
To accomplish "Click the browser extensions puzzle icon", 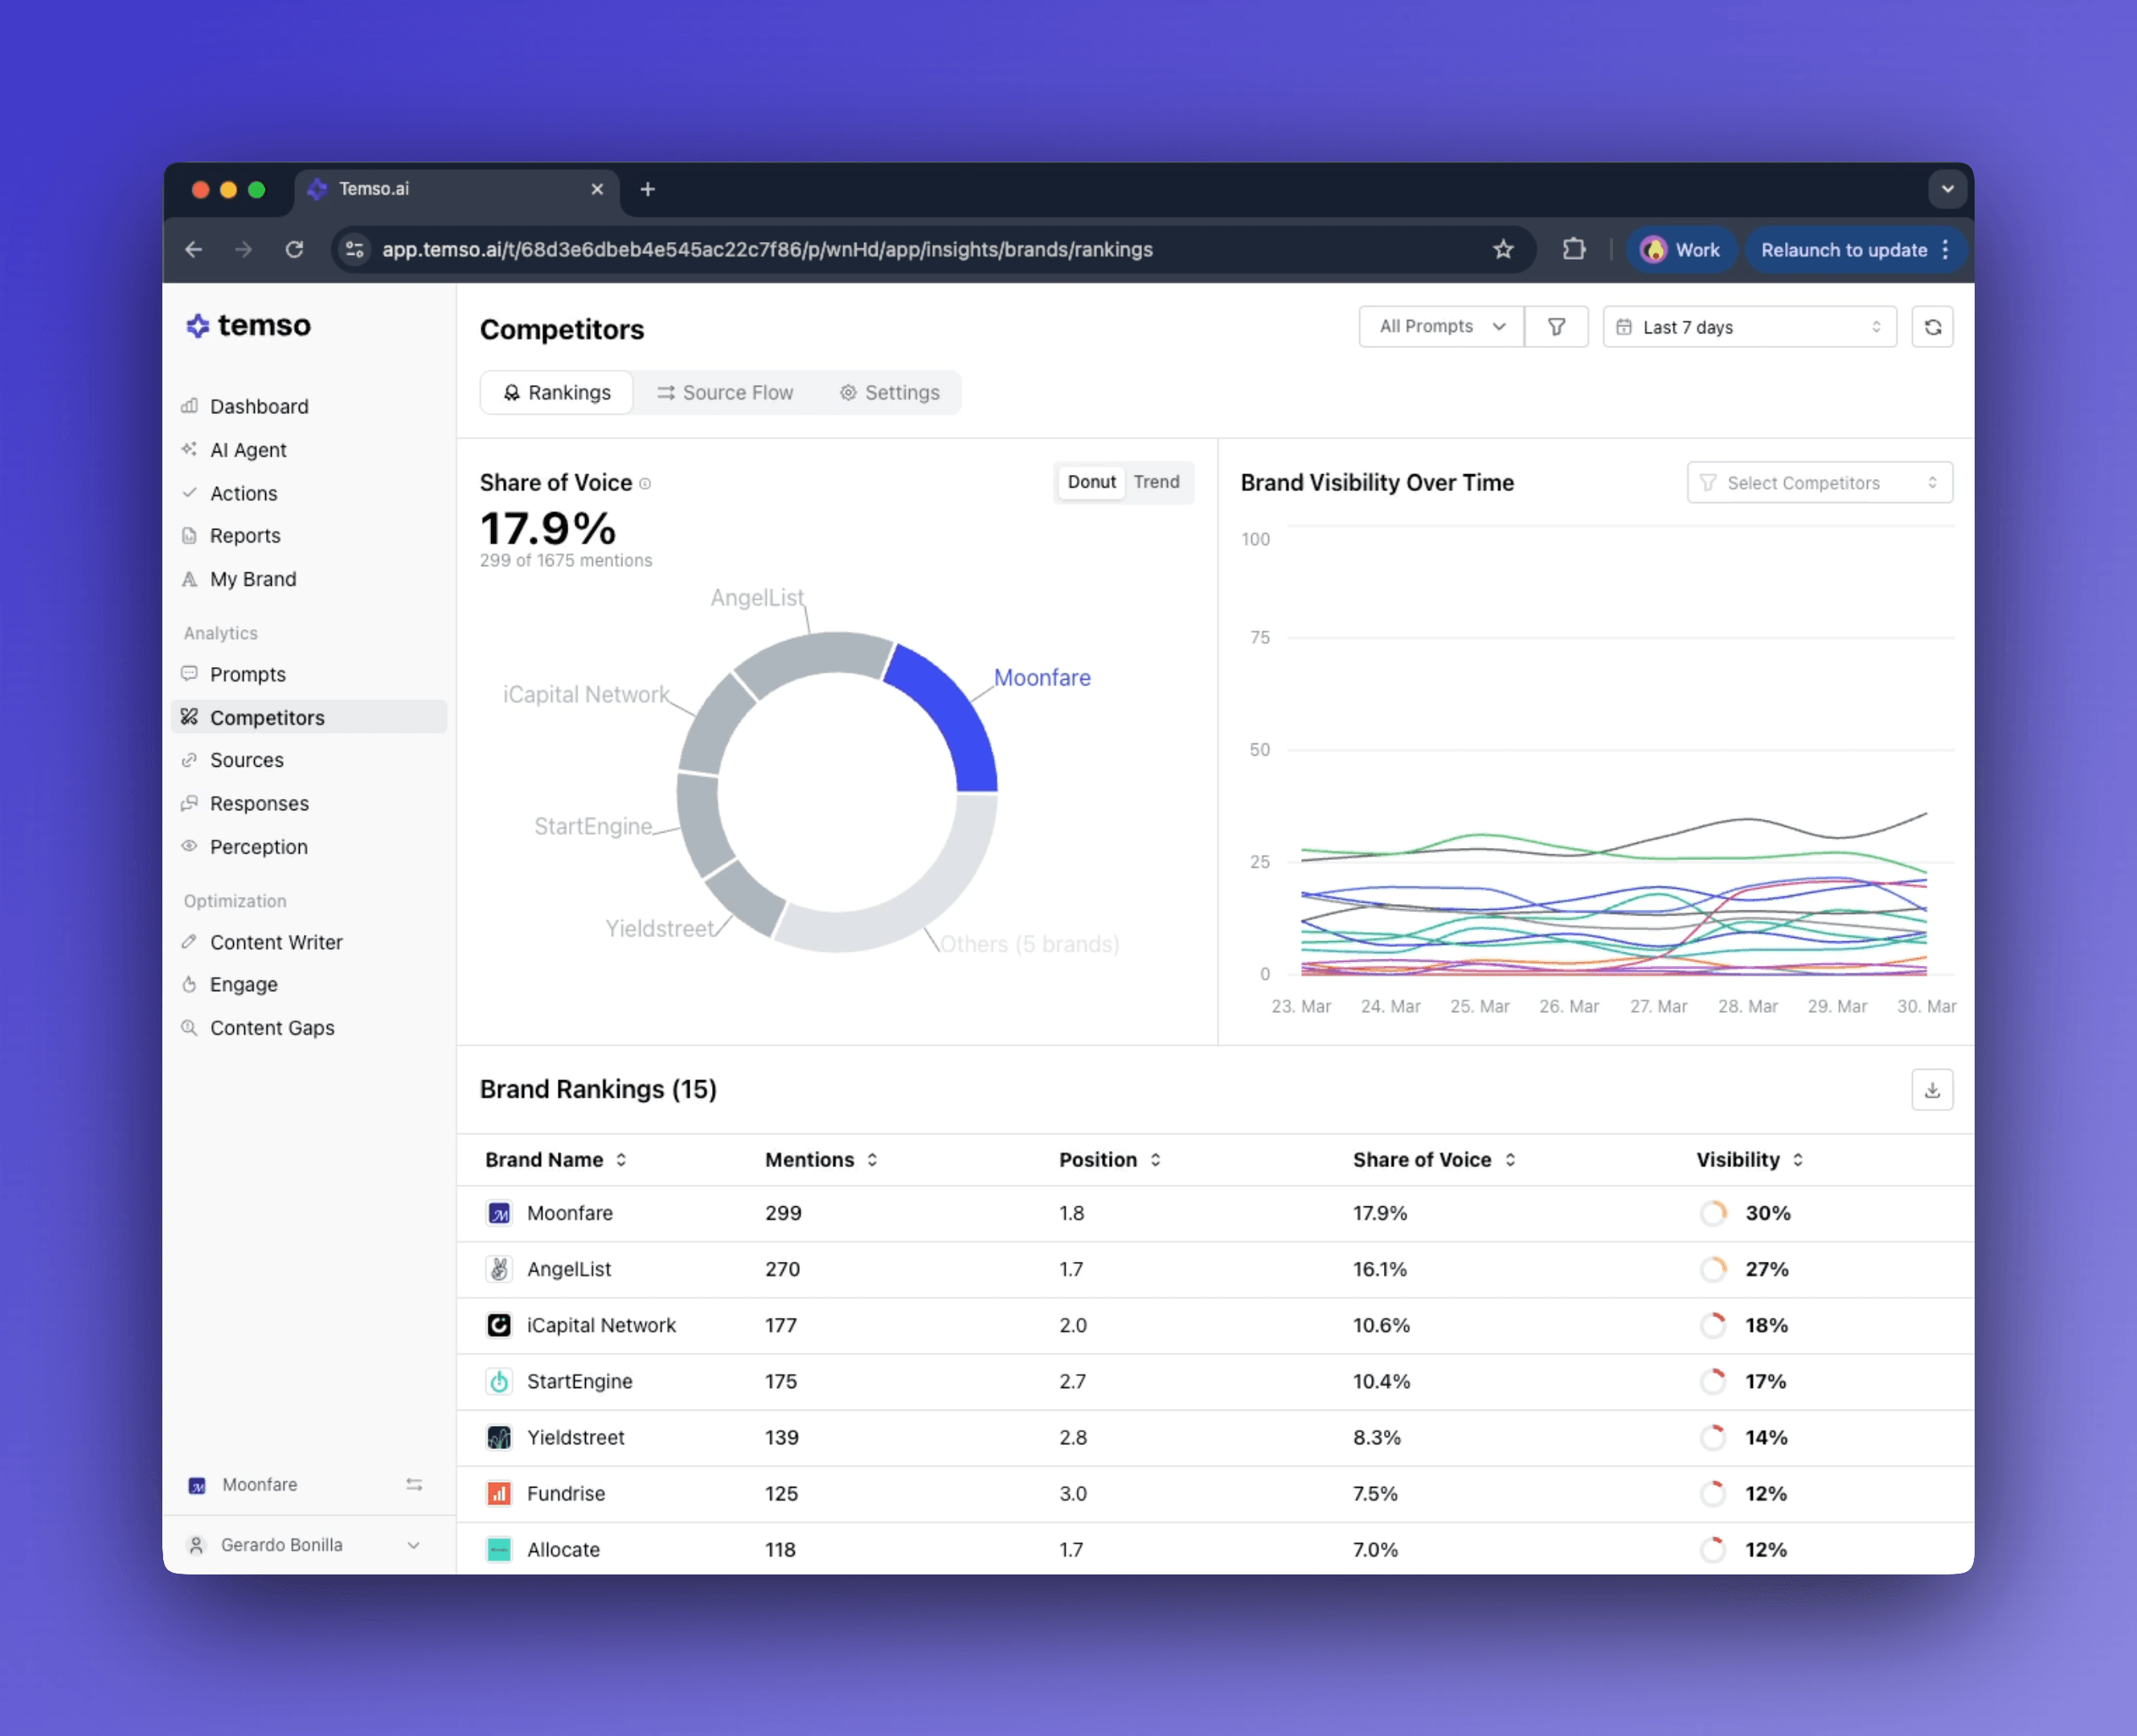I will [1574, 249].
